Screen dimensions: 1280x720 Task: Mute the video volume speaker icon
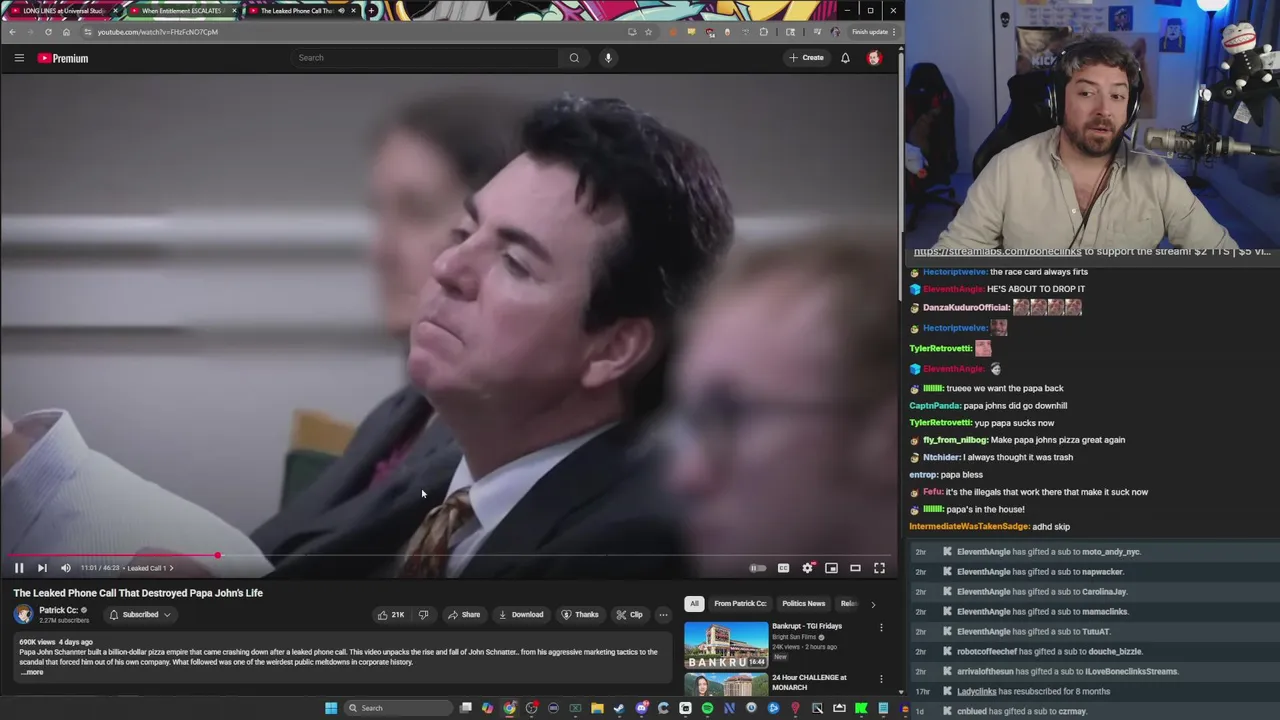tap(66, 568)
